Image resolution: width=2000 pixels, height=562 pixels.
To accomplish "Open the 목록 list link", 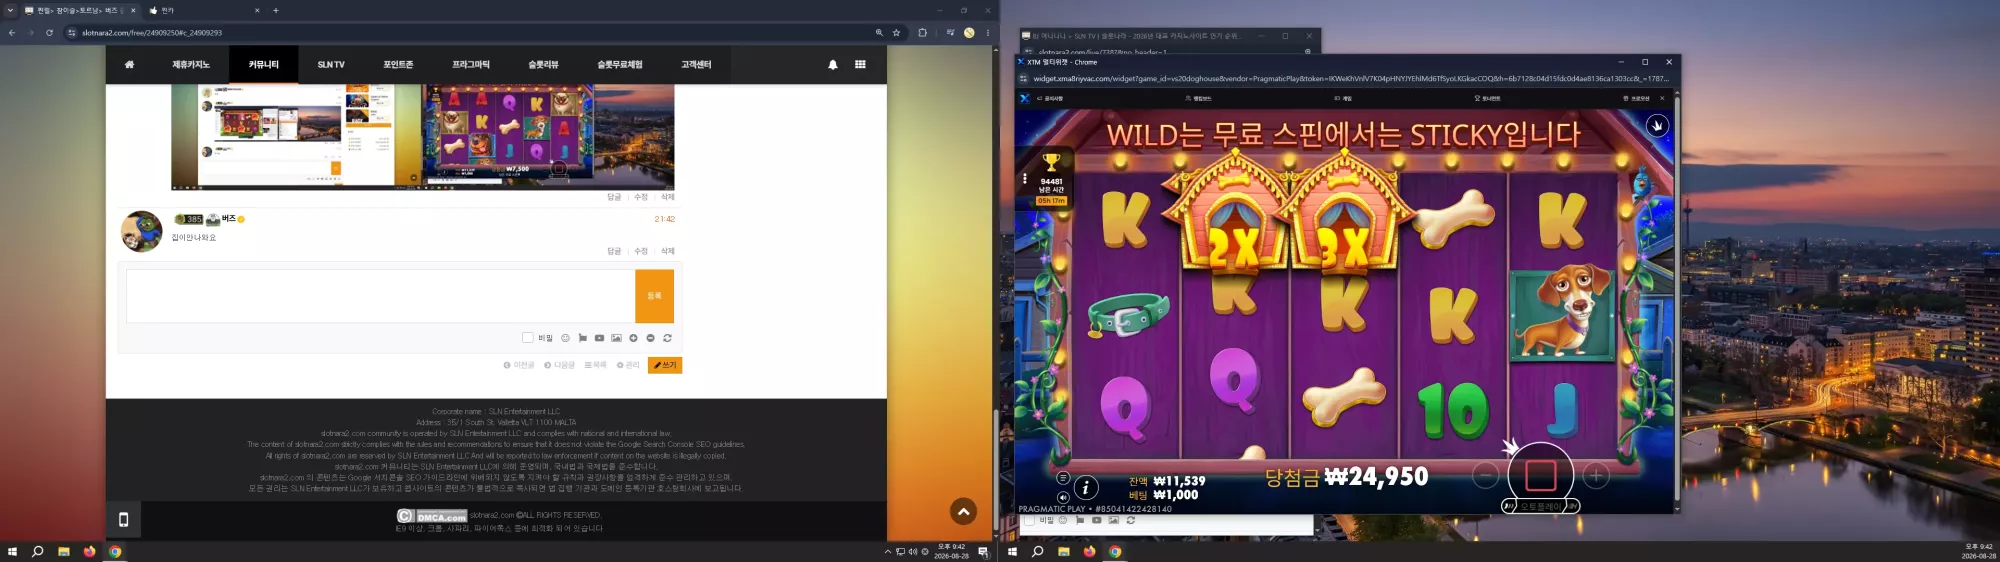I will tap(596, 365).
